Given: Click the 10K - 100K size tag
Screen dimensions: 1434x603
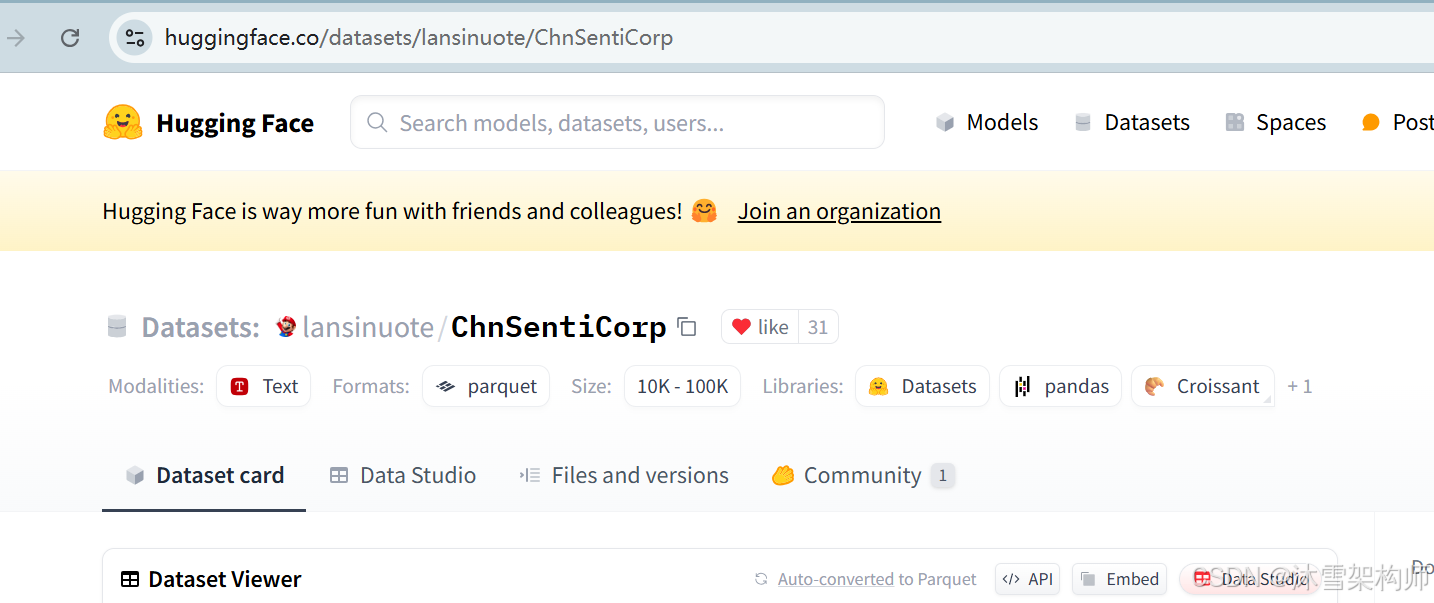Looking at the screenshot, I should coord(683,386).
